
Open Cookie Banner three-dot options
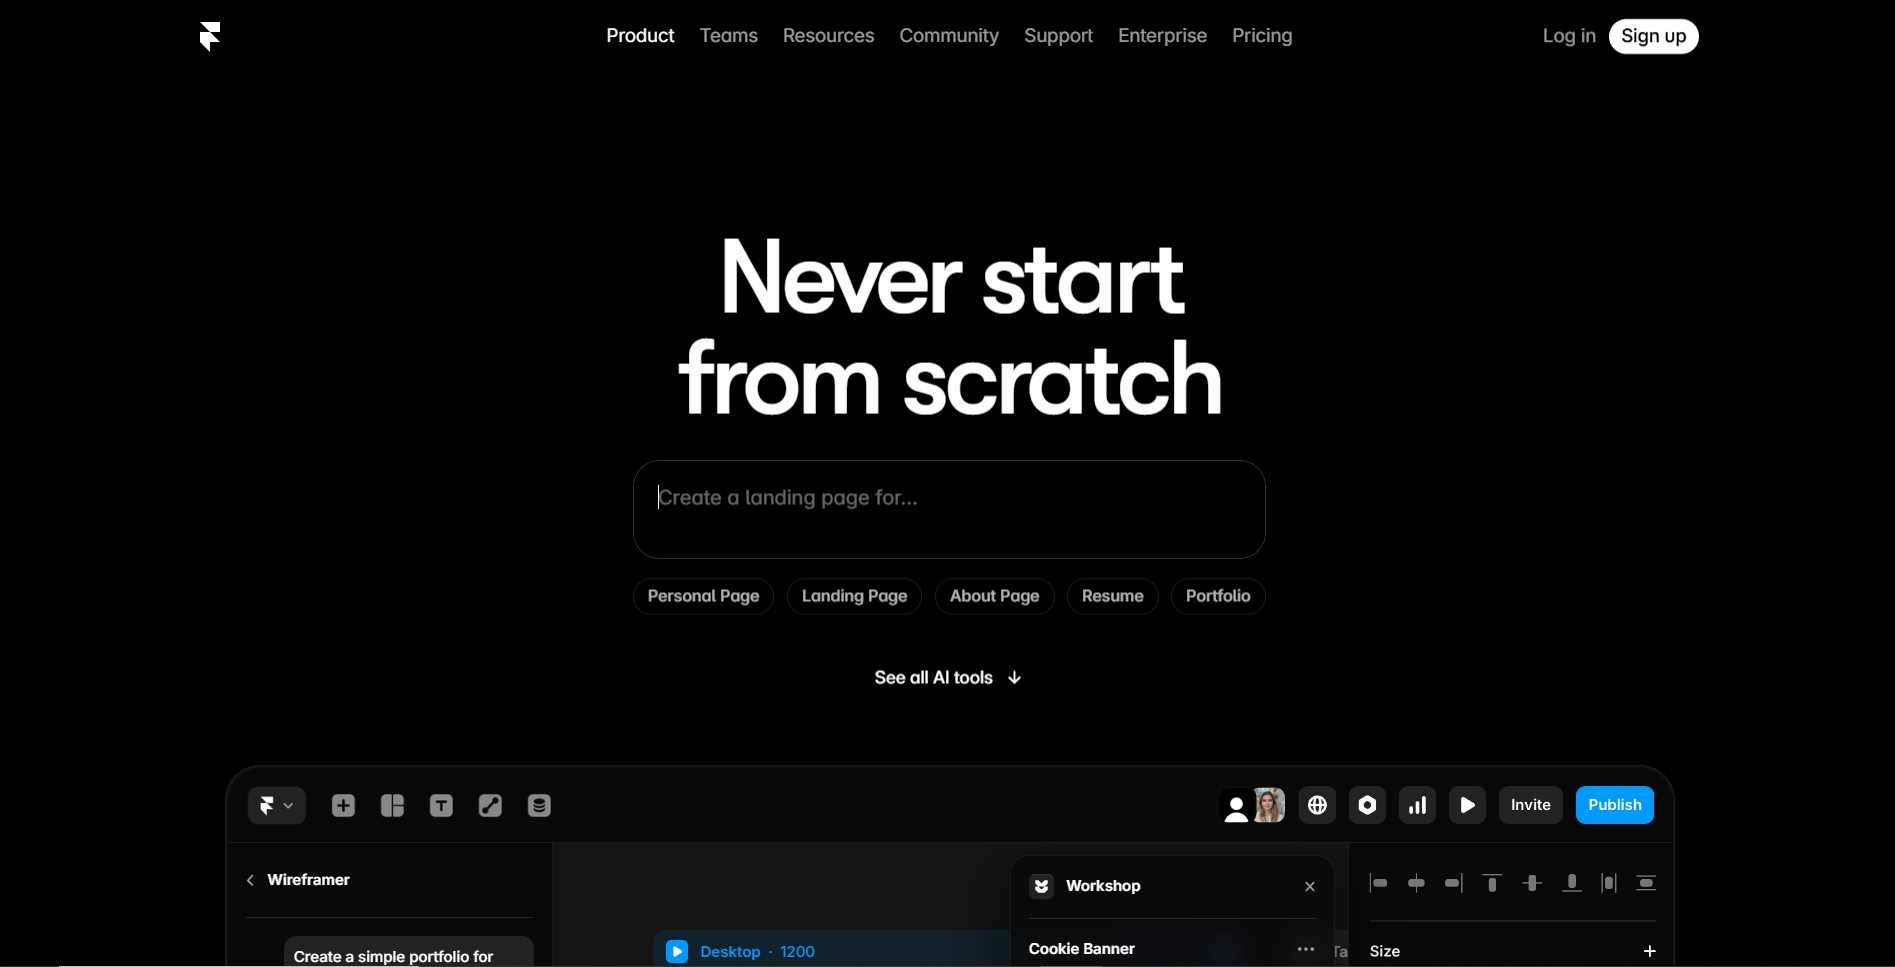(1305, 949)
